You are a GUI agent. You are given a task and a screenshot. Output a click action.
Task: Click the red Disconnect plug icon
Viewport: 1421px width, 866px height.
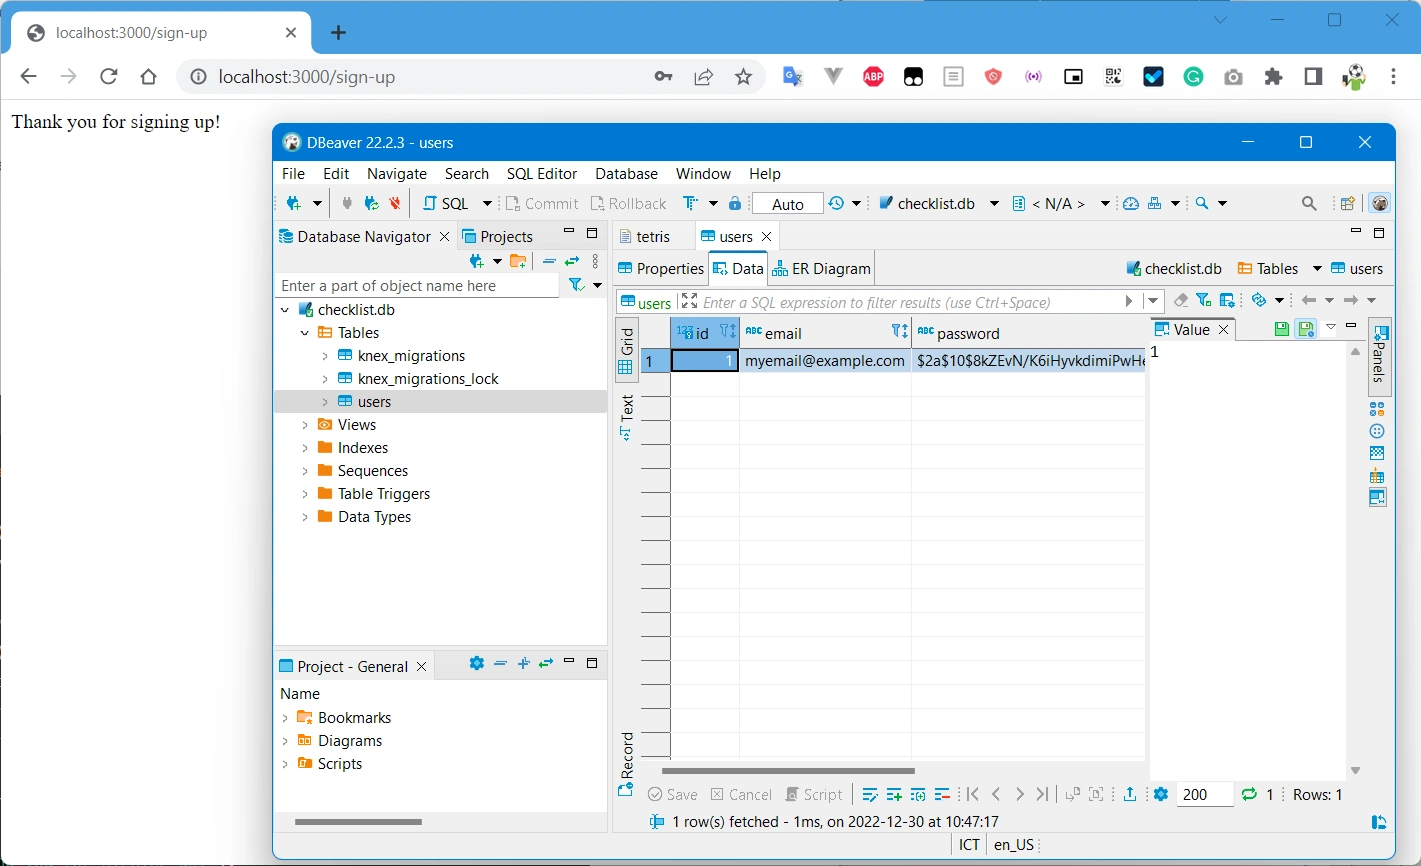point(395,203)
